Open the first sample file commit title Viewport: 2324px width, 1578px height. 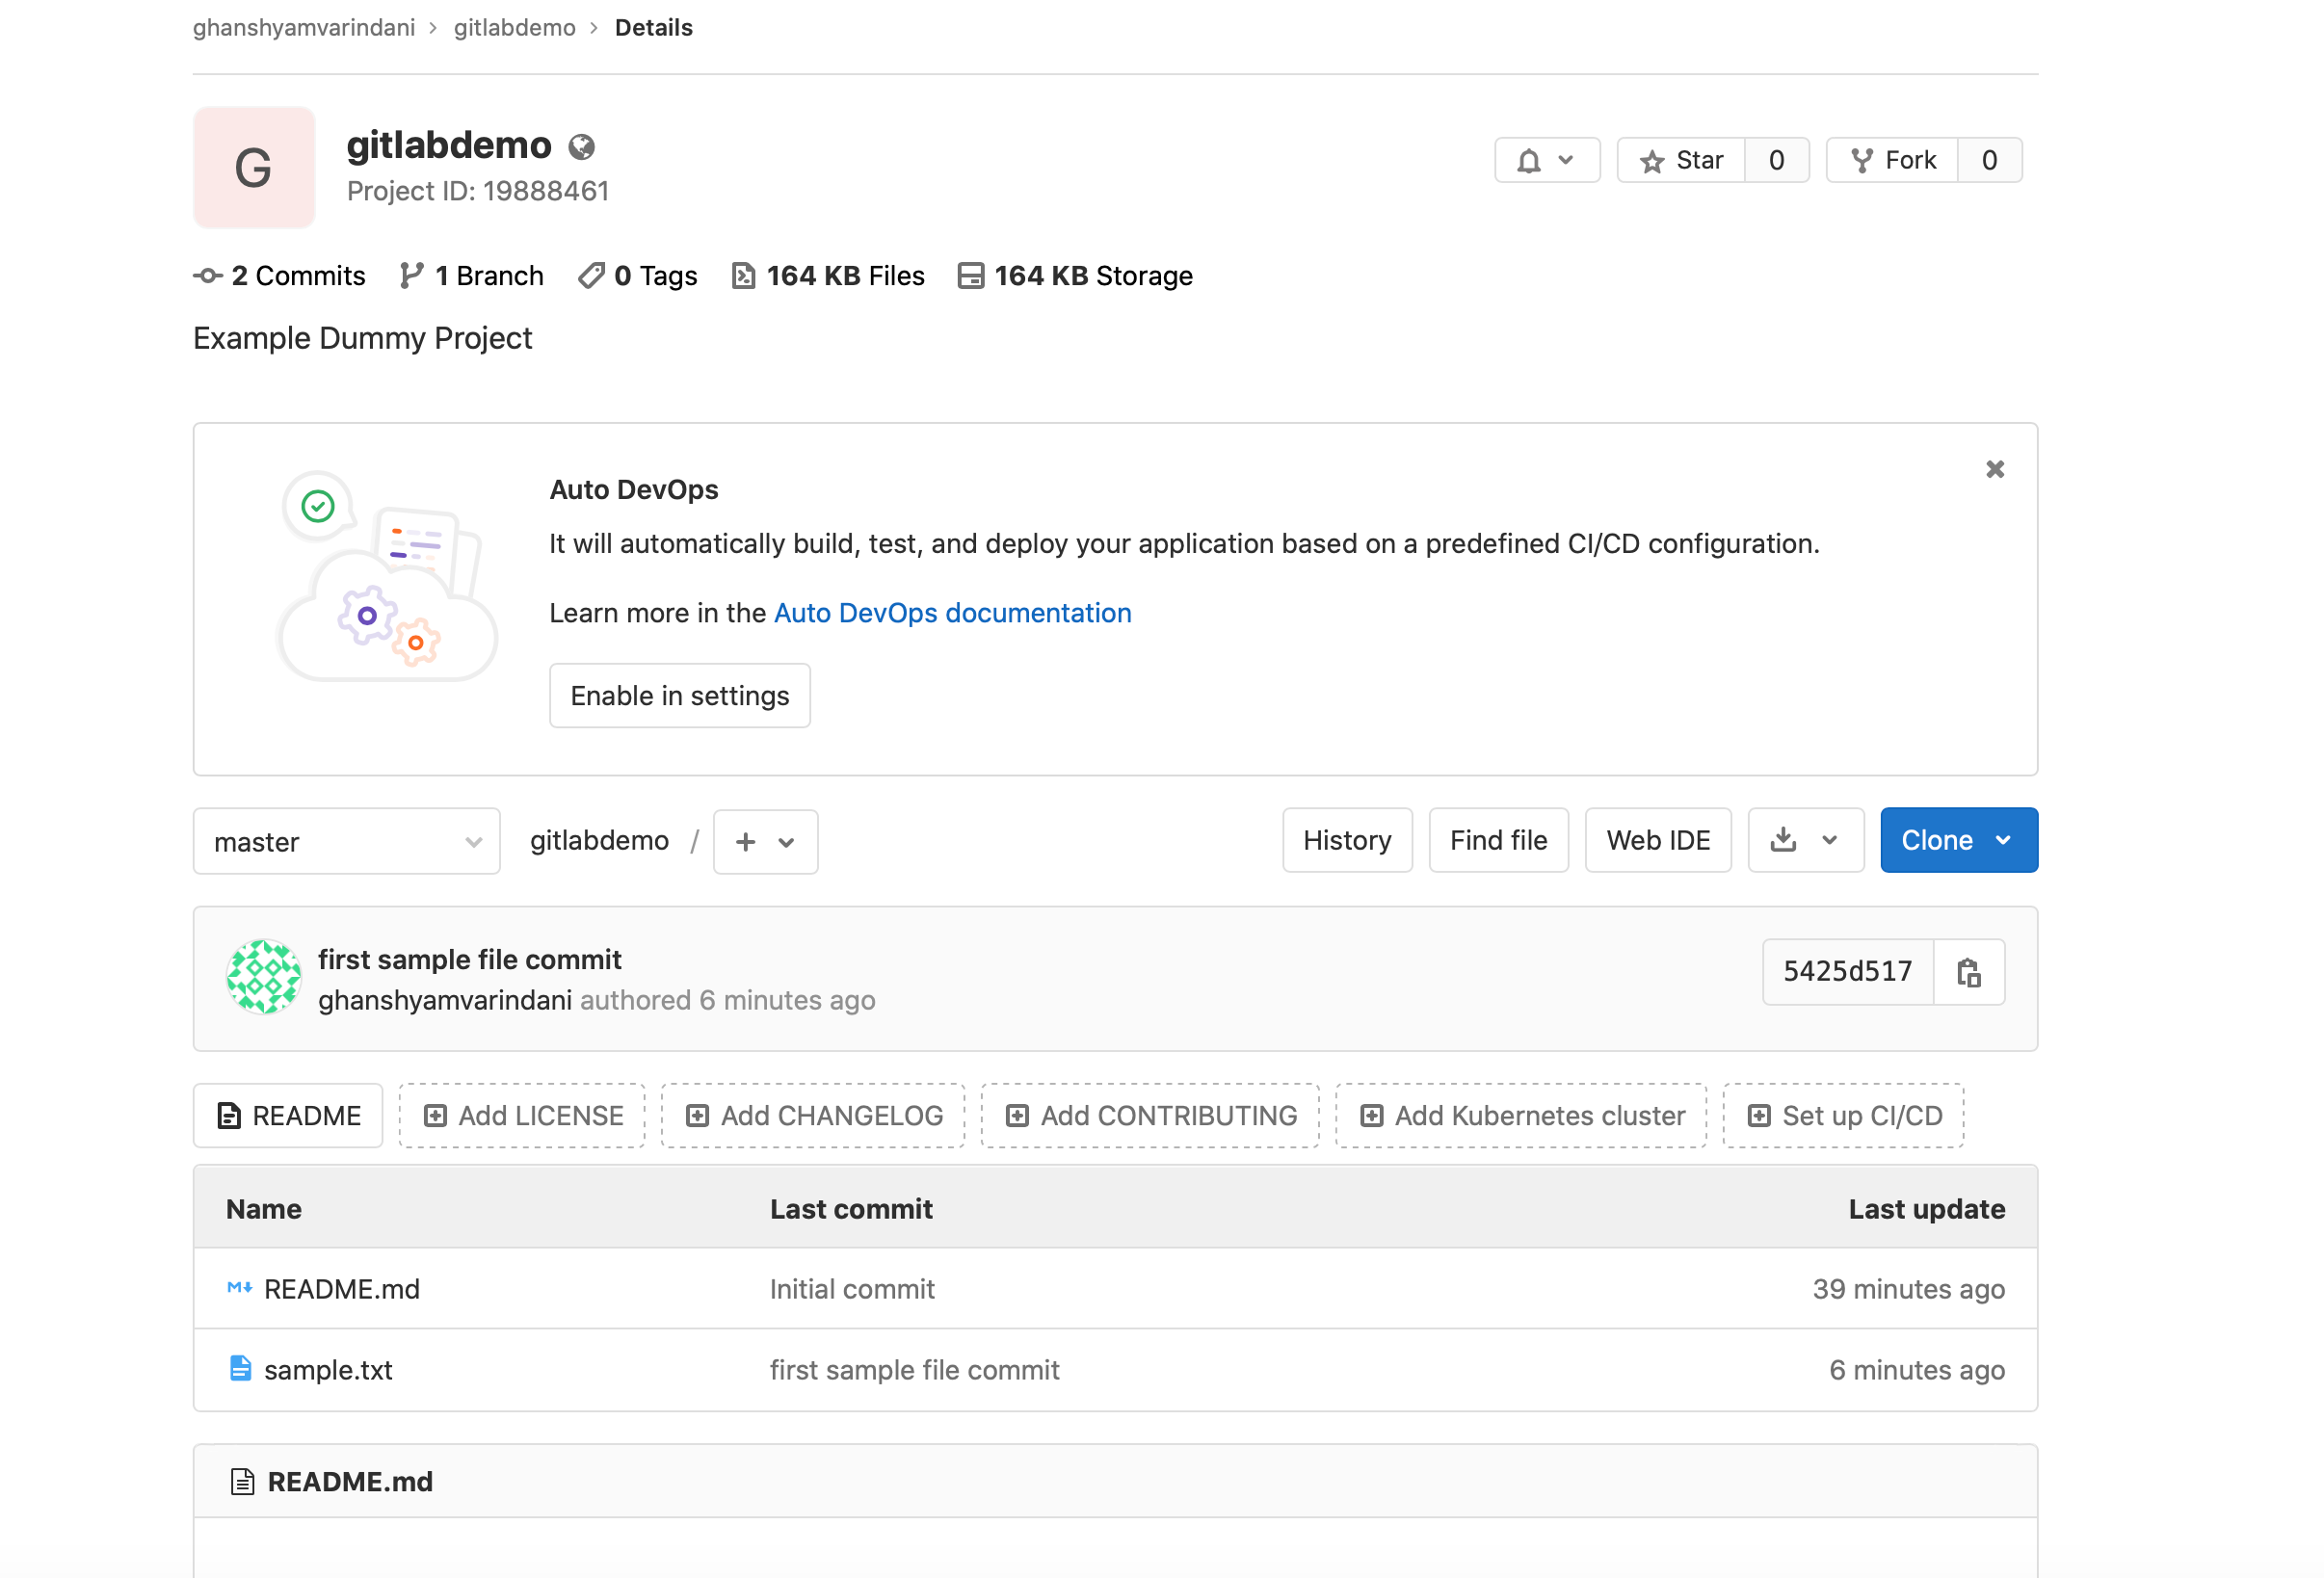(469, 959)
